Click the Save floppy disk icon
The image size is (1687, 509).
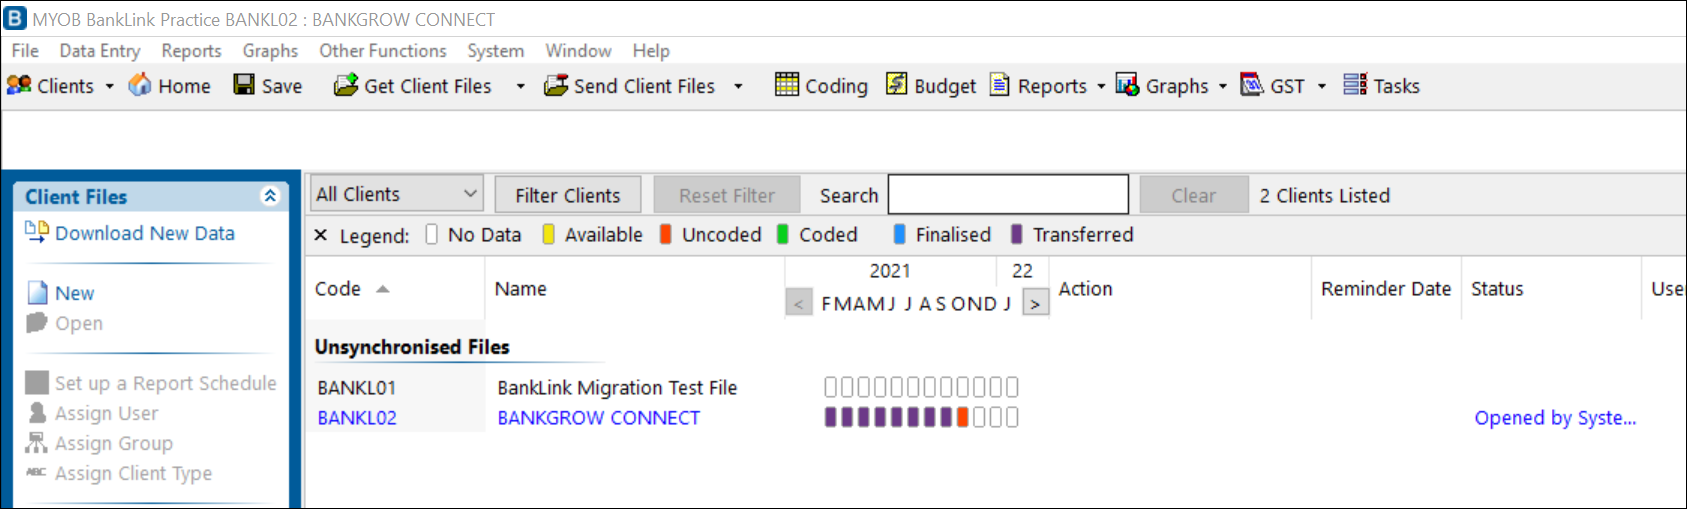coord(244,86)
